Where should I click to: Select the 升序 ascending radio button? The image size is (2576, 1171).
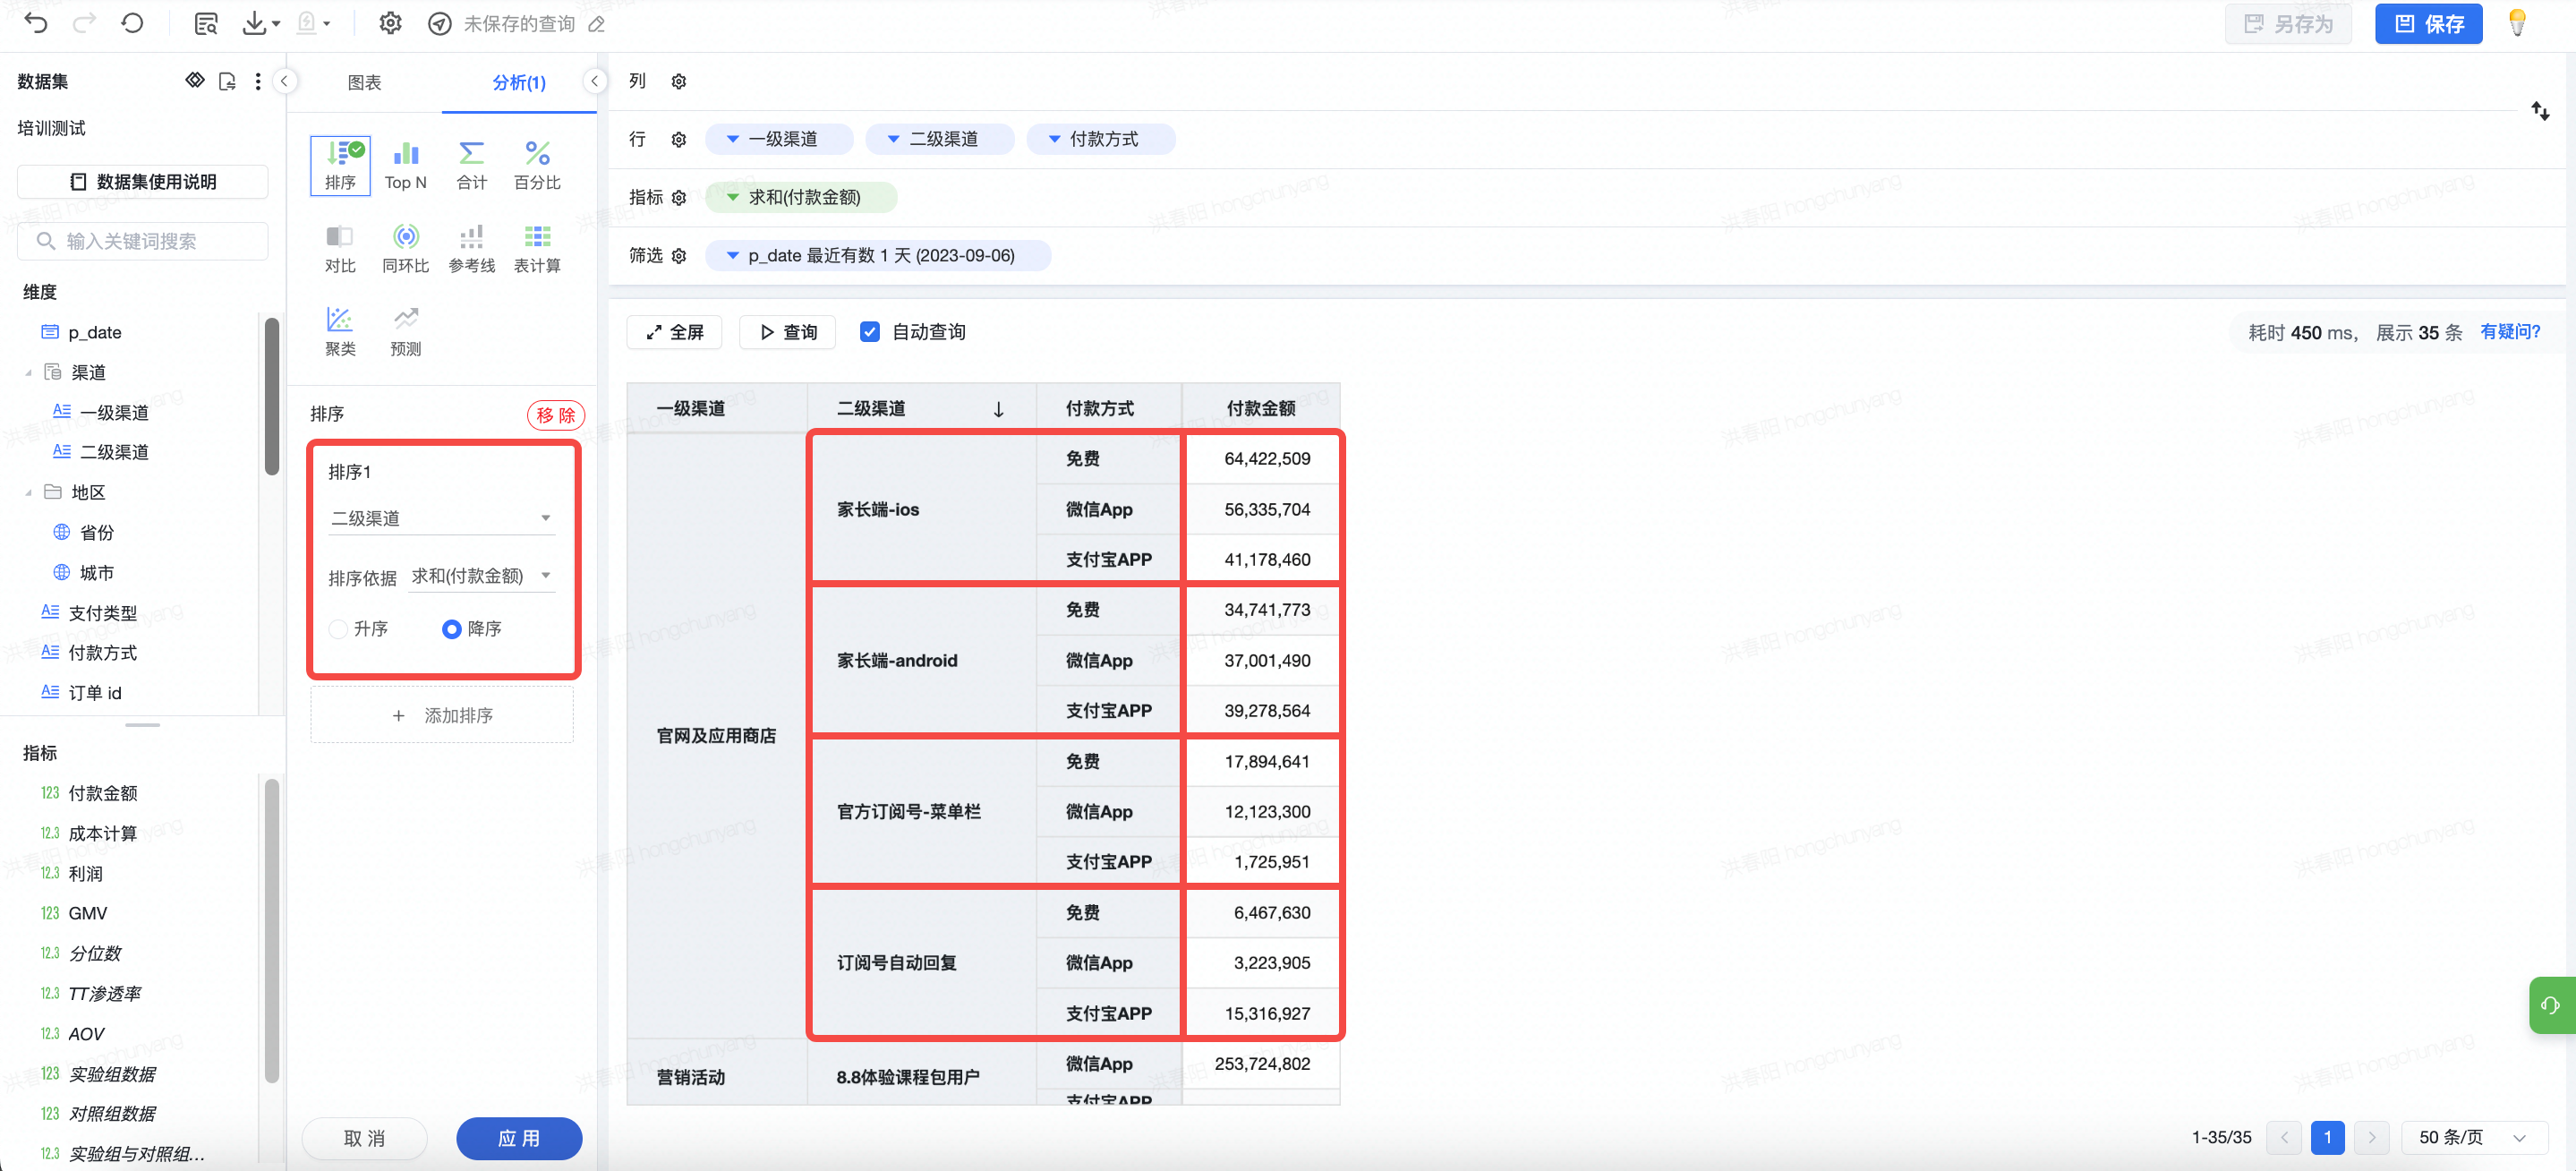pos(338,628)
